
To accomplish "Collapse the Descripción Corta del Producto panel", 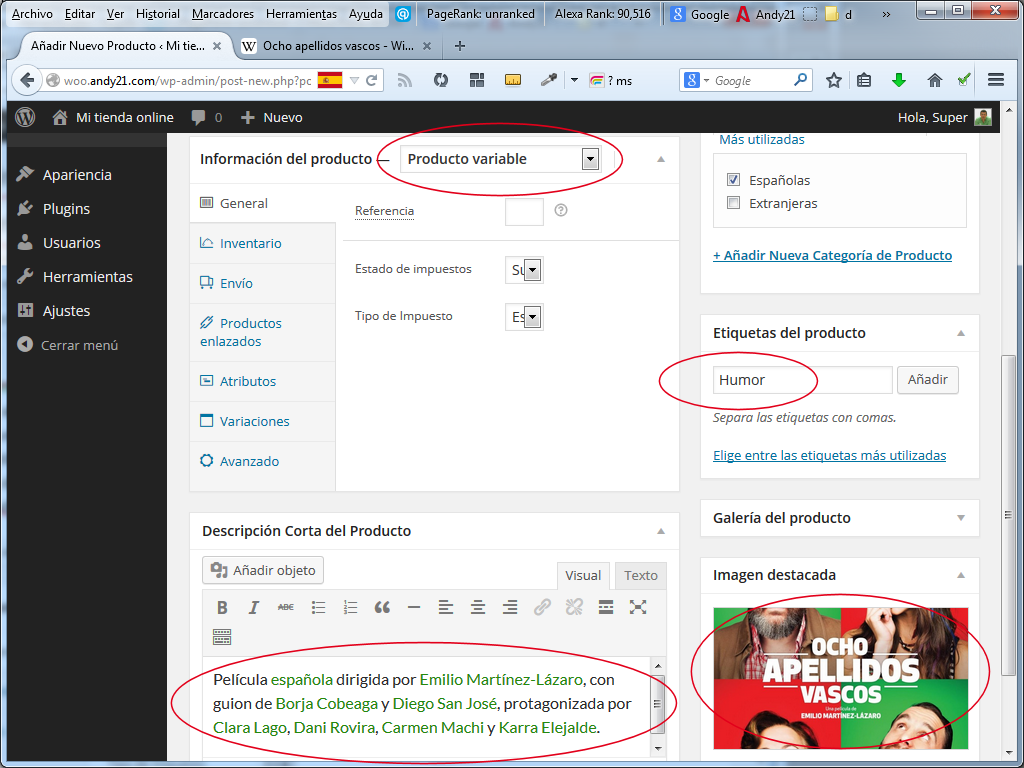I will coord(661,531).
